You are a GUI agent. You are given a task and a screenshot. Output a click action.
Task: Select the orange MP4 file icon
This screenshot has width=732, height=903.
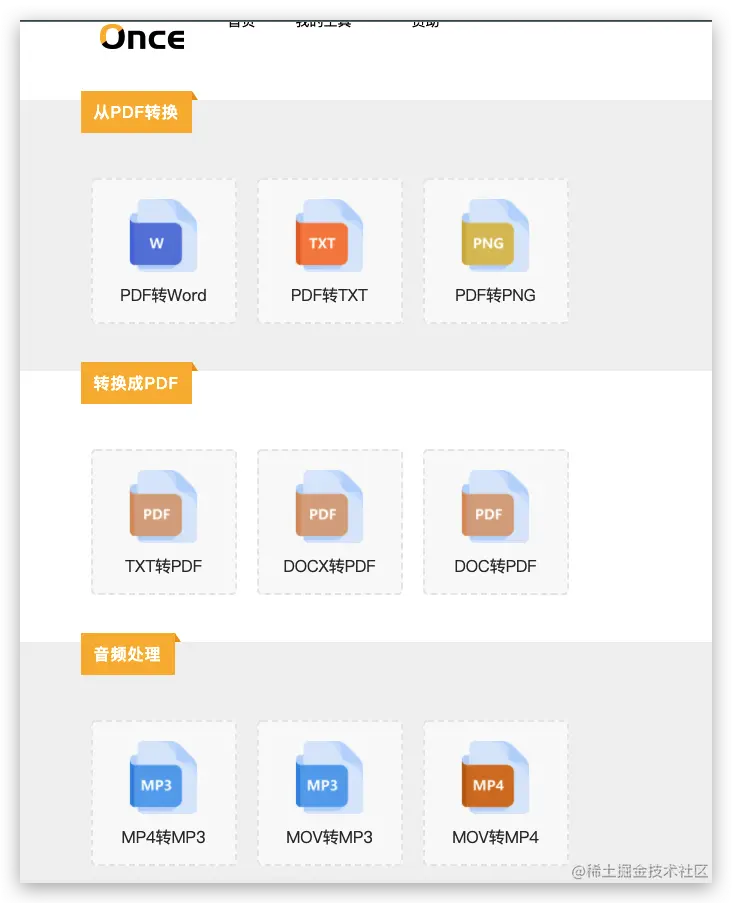[495, 777]
